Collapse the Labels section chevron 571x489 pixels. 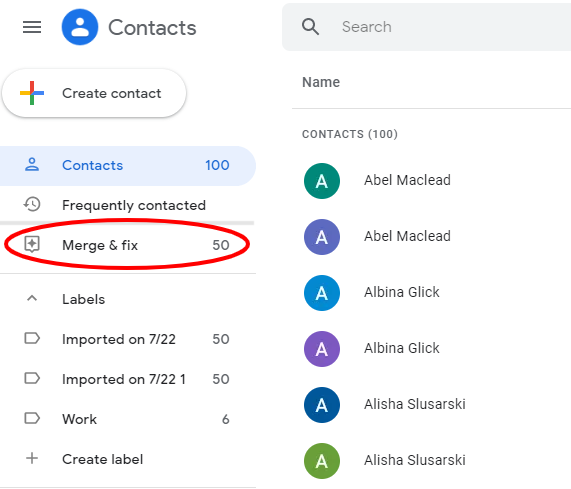(x=32, y=299)
